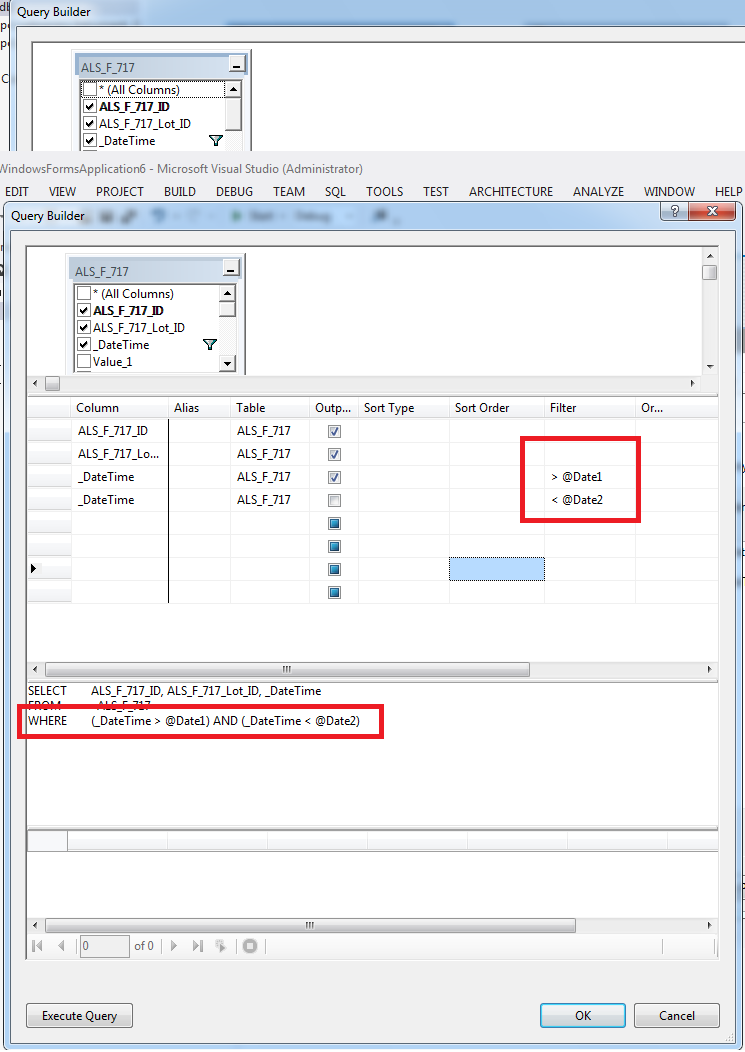The height and width of the screenshot is (1052, 745).
Task: Click the Column cell ALS_F_717_ID in grid
Action: 119,431
